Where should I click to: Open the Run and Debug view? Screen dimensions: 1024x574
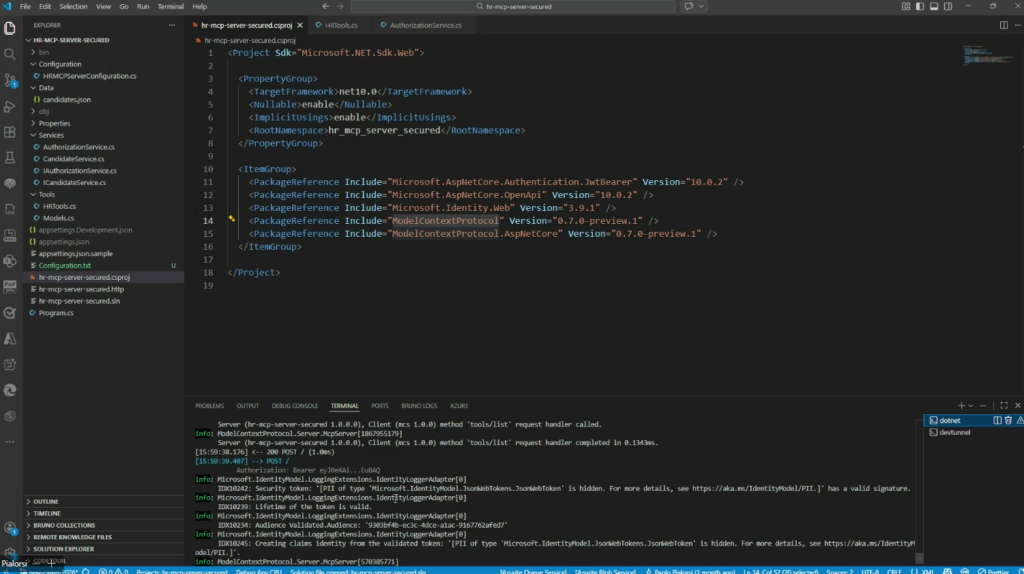pyautogui.click(x=11, y=107)
